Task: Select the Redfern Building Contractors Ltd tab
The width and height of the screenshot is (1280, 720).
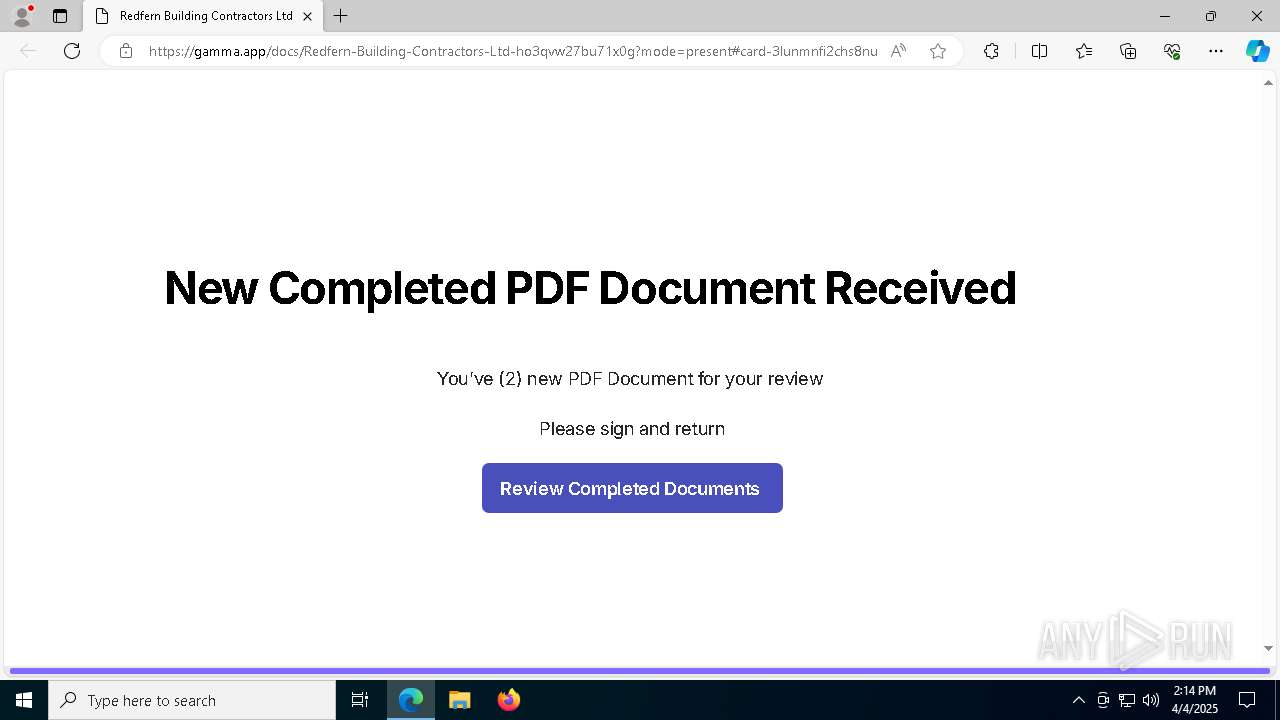Action: [204, 16]
